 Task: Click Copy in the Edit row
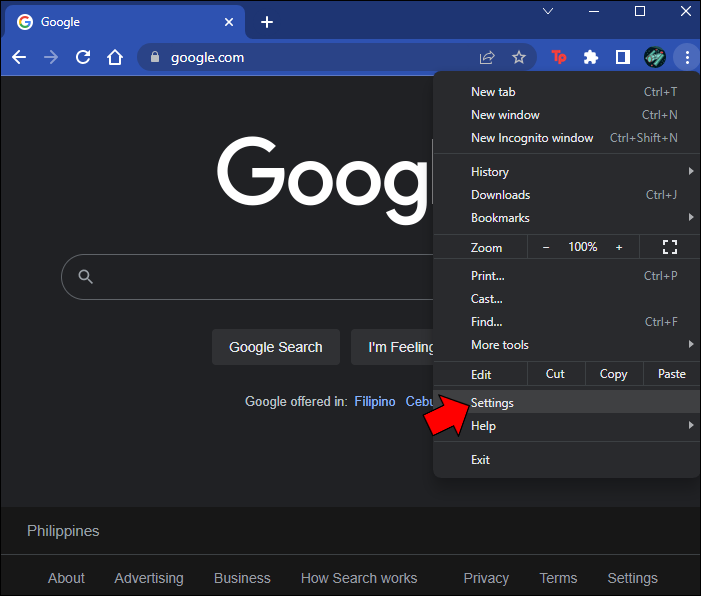614,374
